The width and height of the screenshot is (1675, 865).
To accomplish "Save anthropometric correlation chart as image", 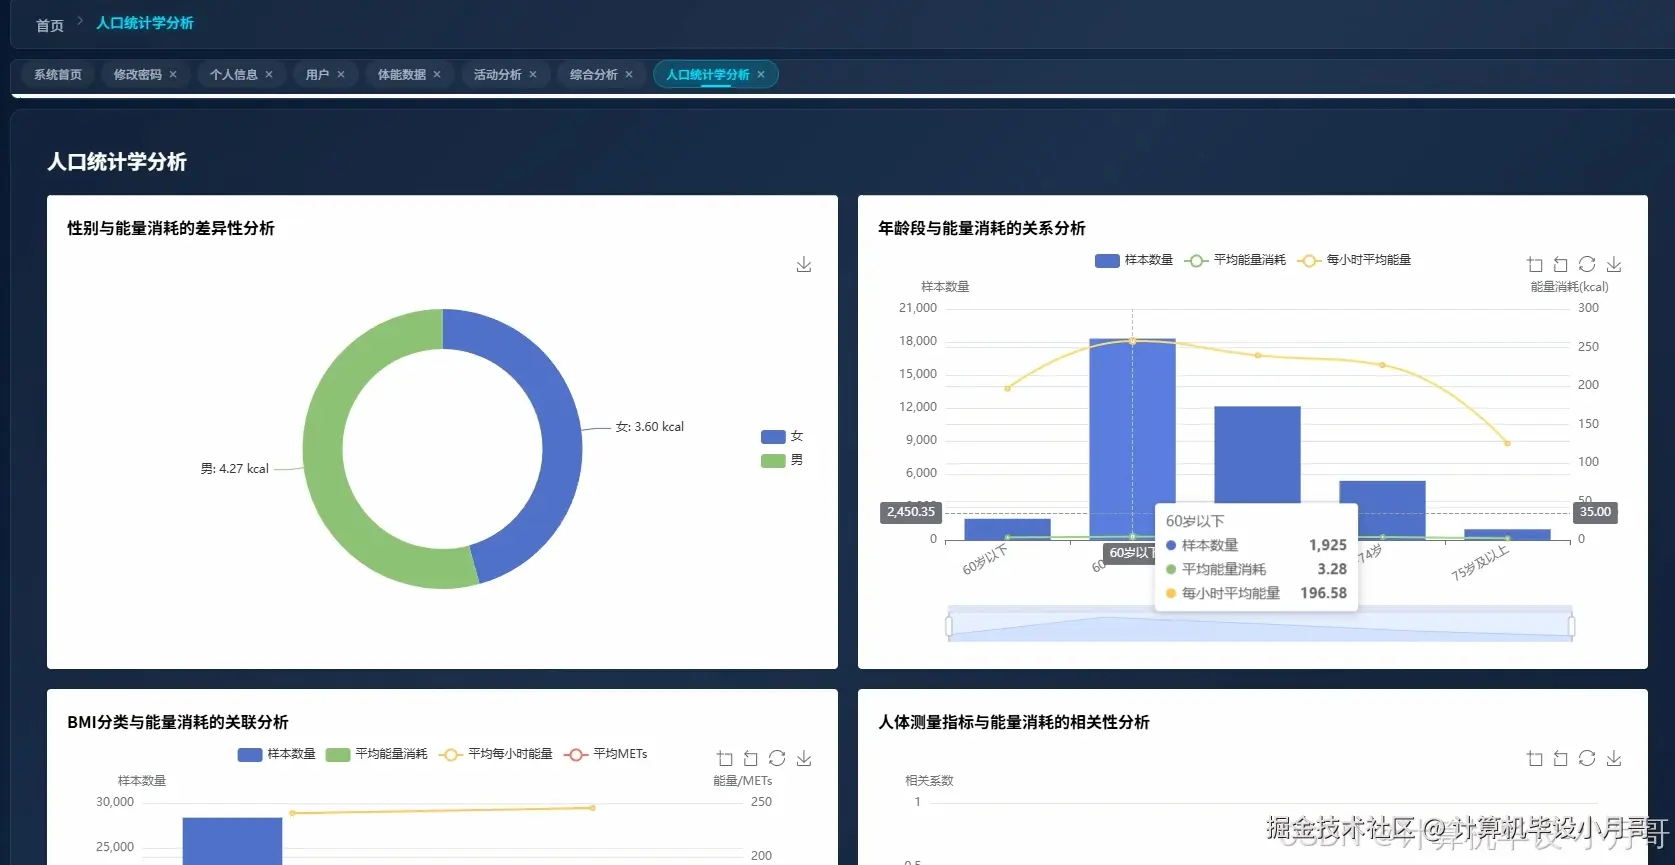I will [x=1614, y=759].
